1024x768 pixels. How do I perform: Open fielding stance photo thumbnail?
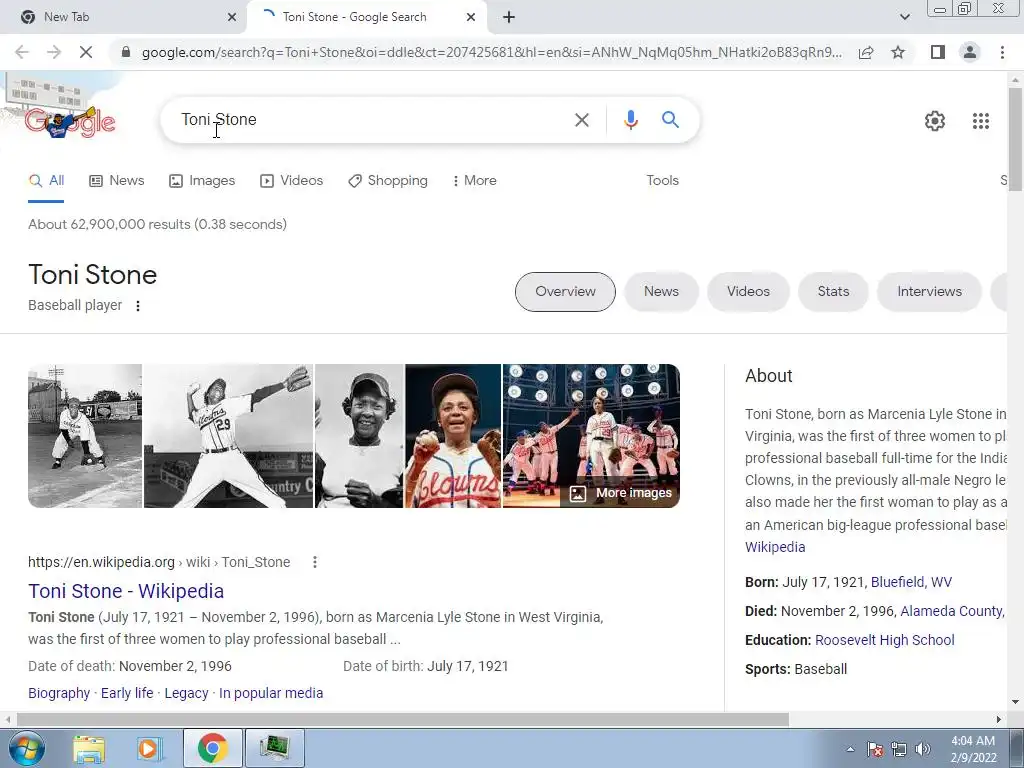[x=85, y=436]
